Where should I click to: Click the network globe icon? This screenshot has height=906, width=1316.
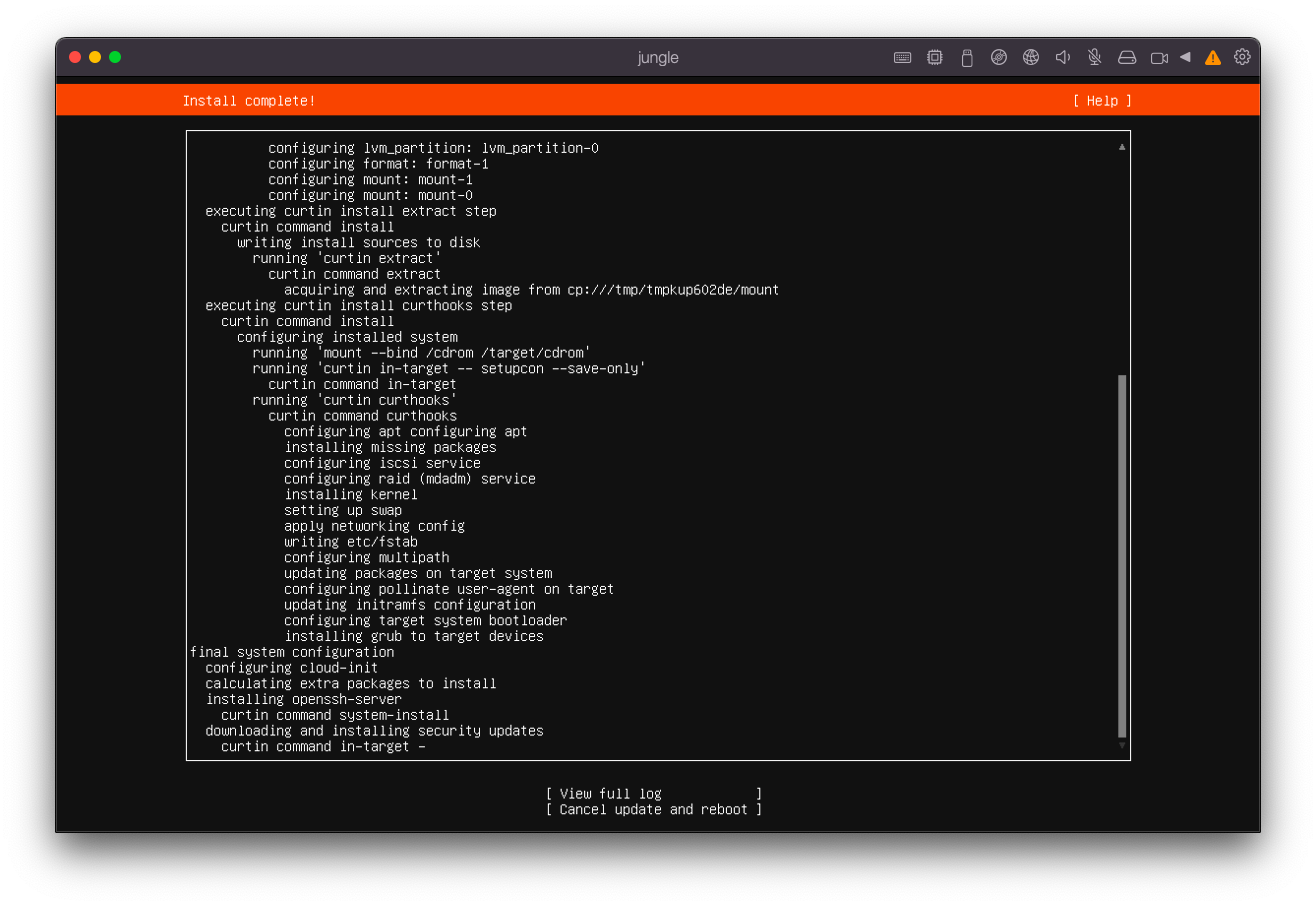click(x=1030, y=58)
